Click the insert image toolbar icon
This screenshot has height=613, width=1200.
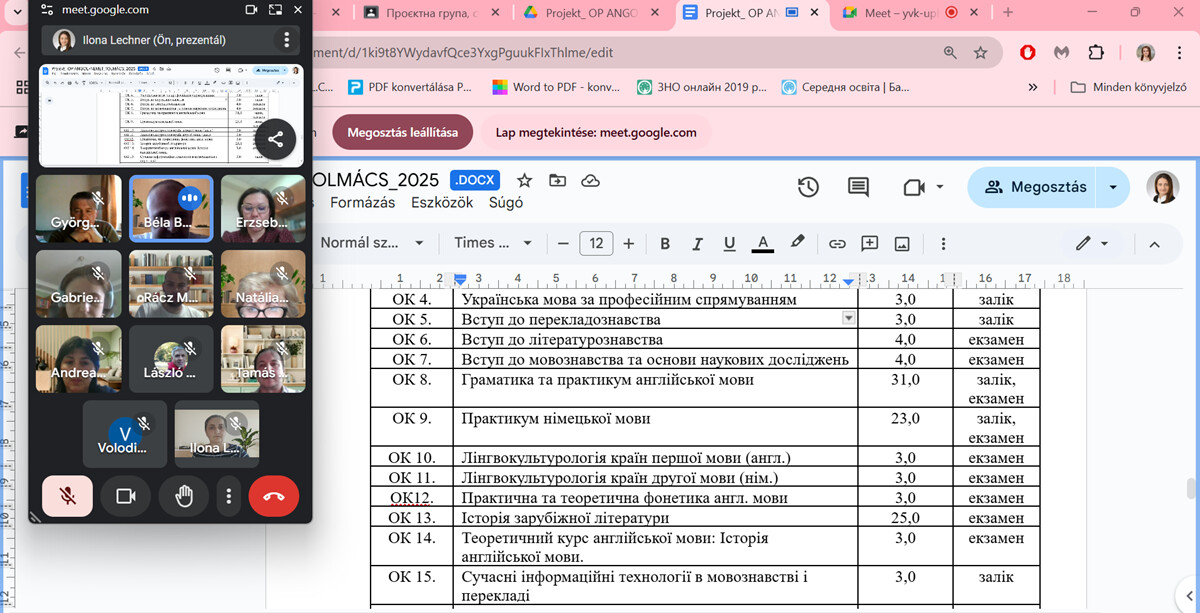(x=902, y=243)
